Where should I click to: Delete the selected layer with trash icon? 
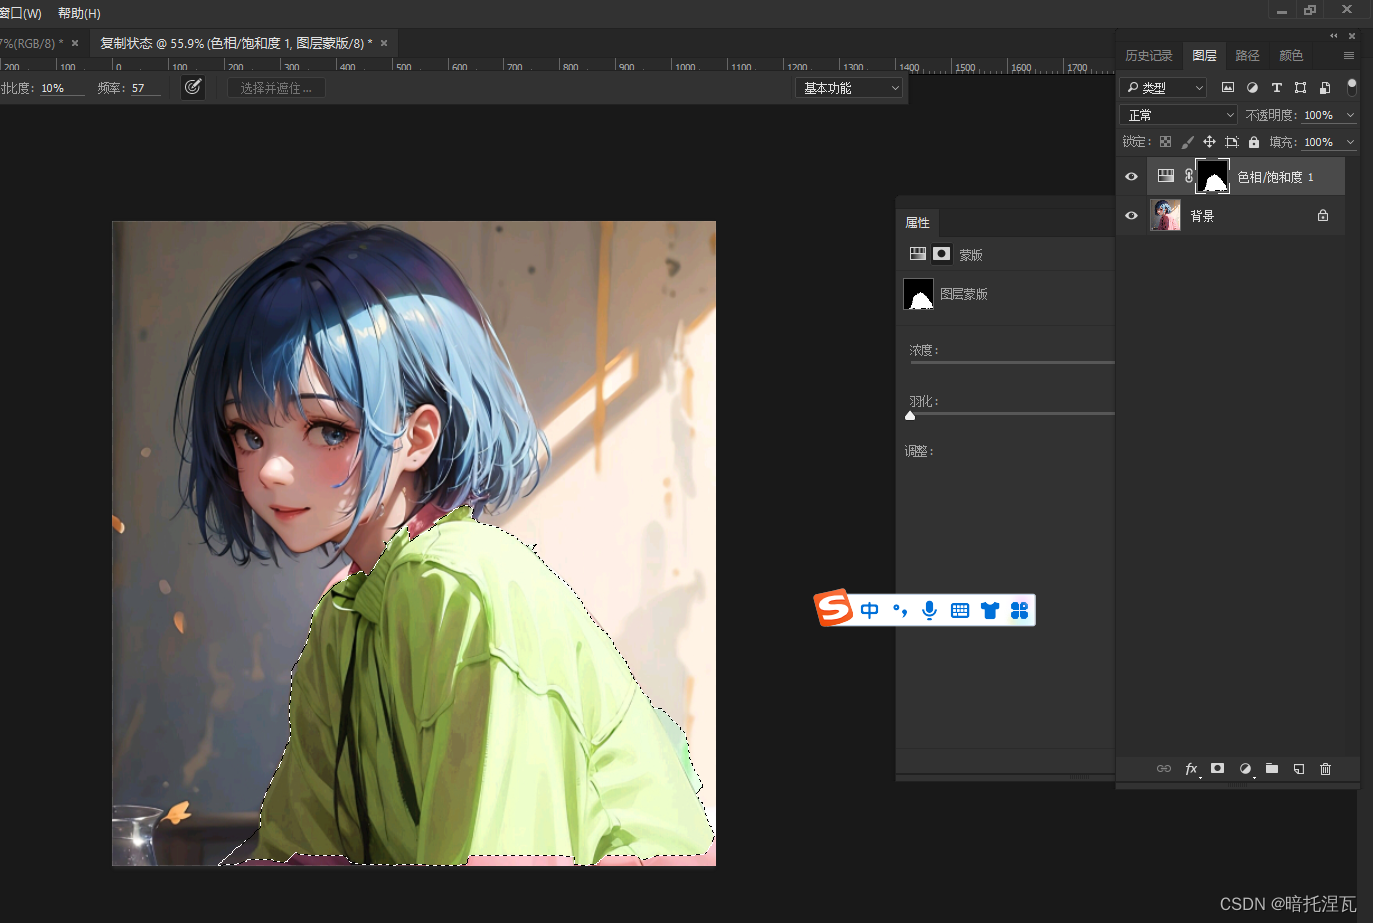pos(1326,769)
